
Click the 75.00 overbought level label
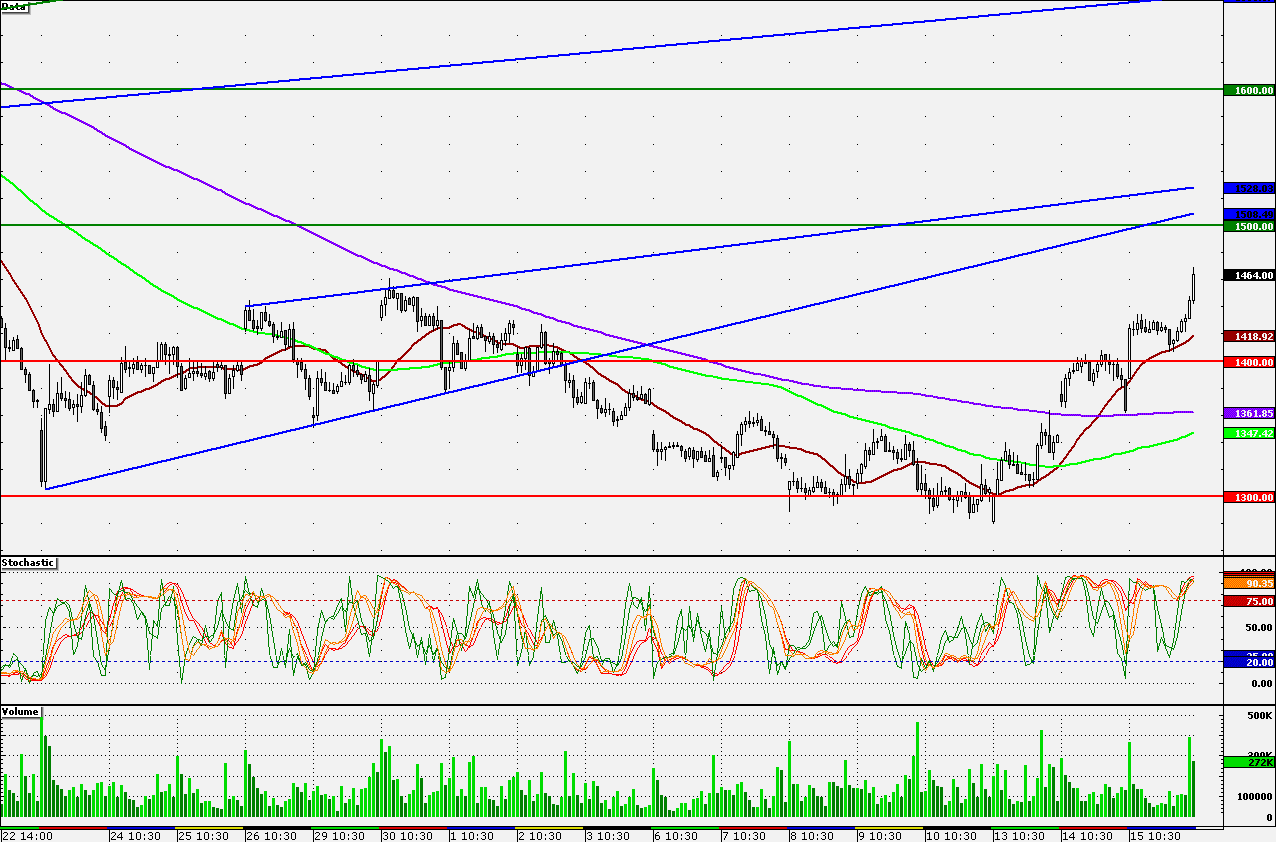point(1250,601)
